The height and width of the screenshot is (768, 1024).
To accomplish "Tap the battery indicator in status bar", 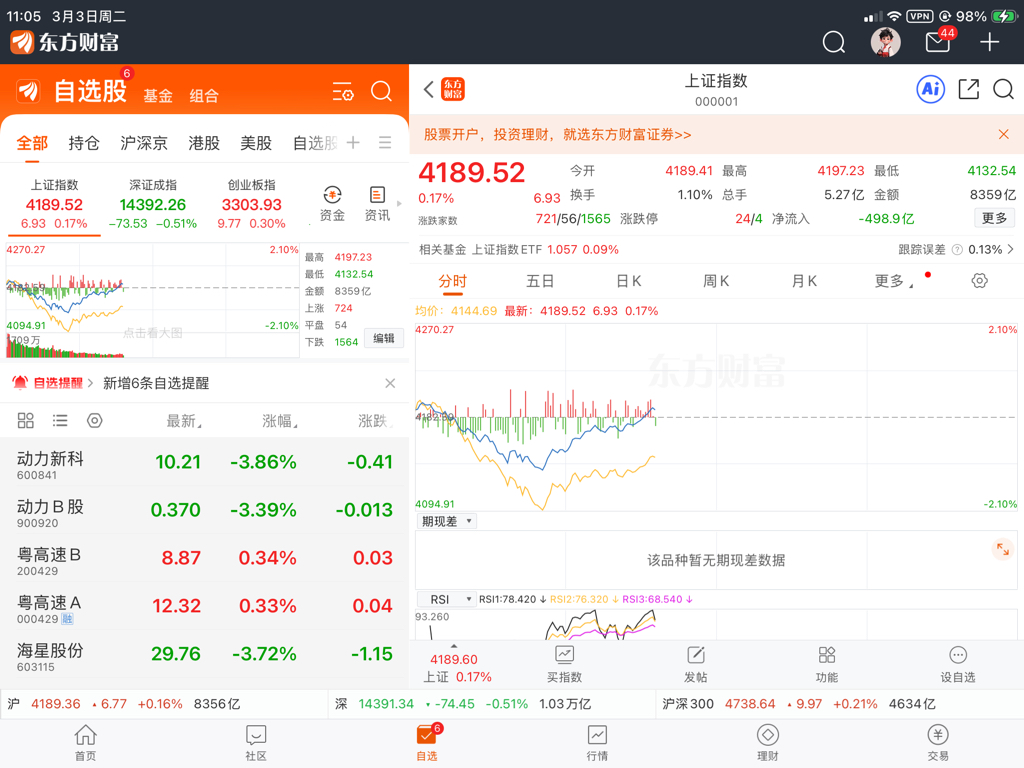I will tap(1002, 16).
